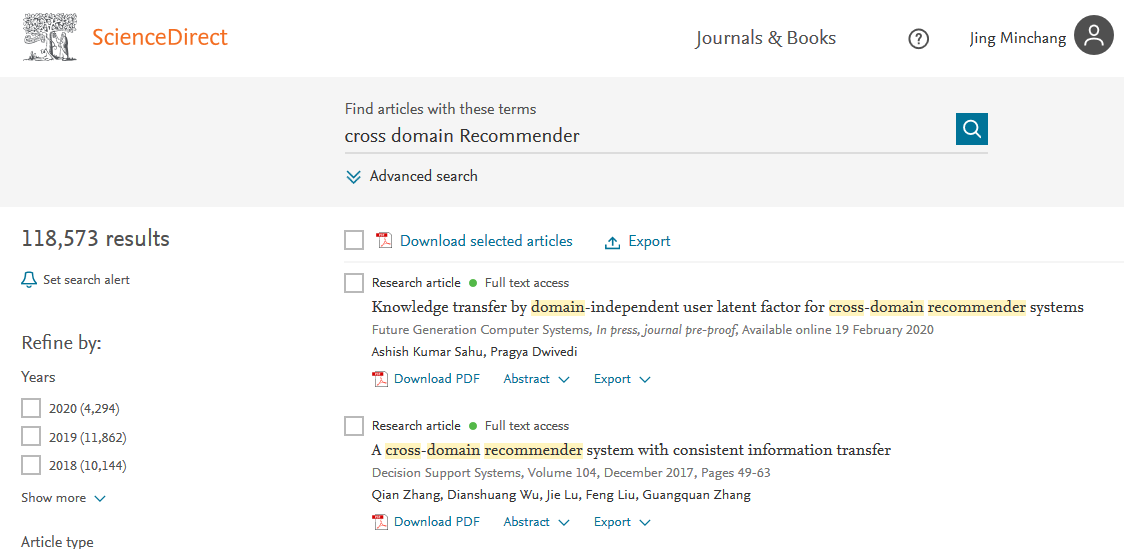
Task: Click the bell icon for search alert
Action: [29, 280]
